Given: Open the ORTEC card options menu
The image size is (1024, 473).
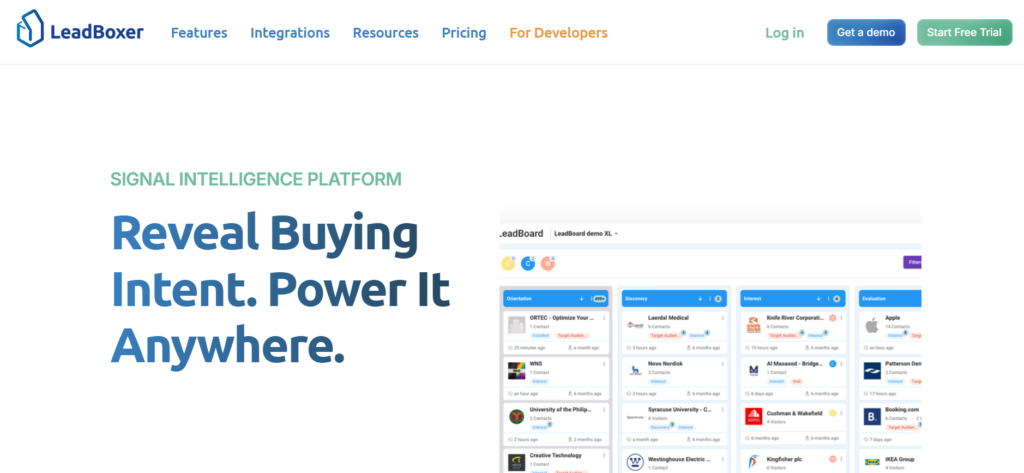Looking at the screenshot, I should click(604, 318).
